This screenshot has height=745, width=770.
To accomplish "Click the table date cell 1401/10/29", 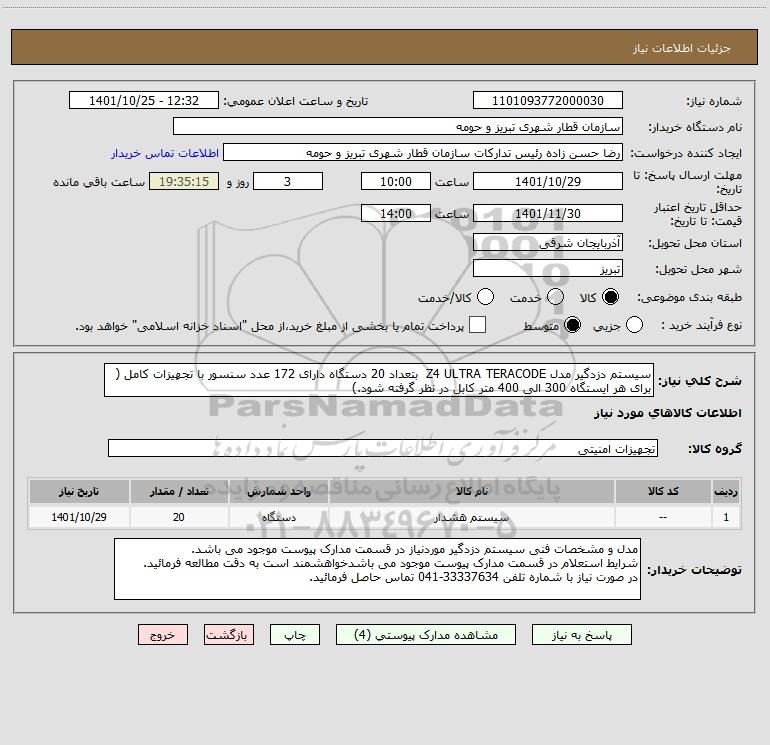I will (x=79, y=517).
